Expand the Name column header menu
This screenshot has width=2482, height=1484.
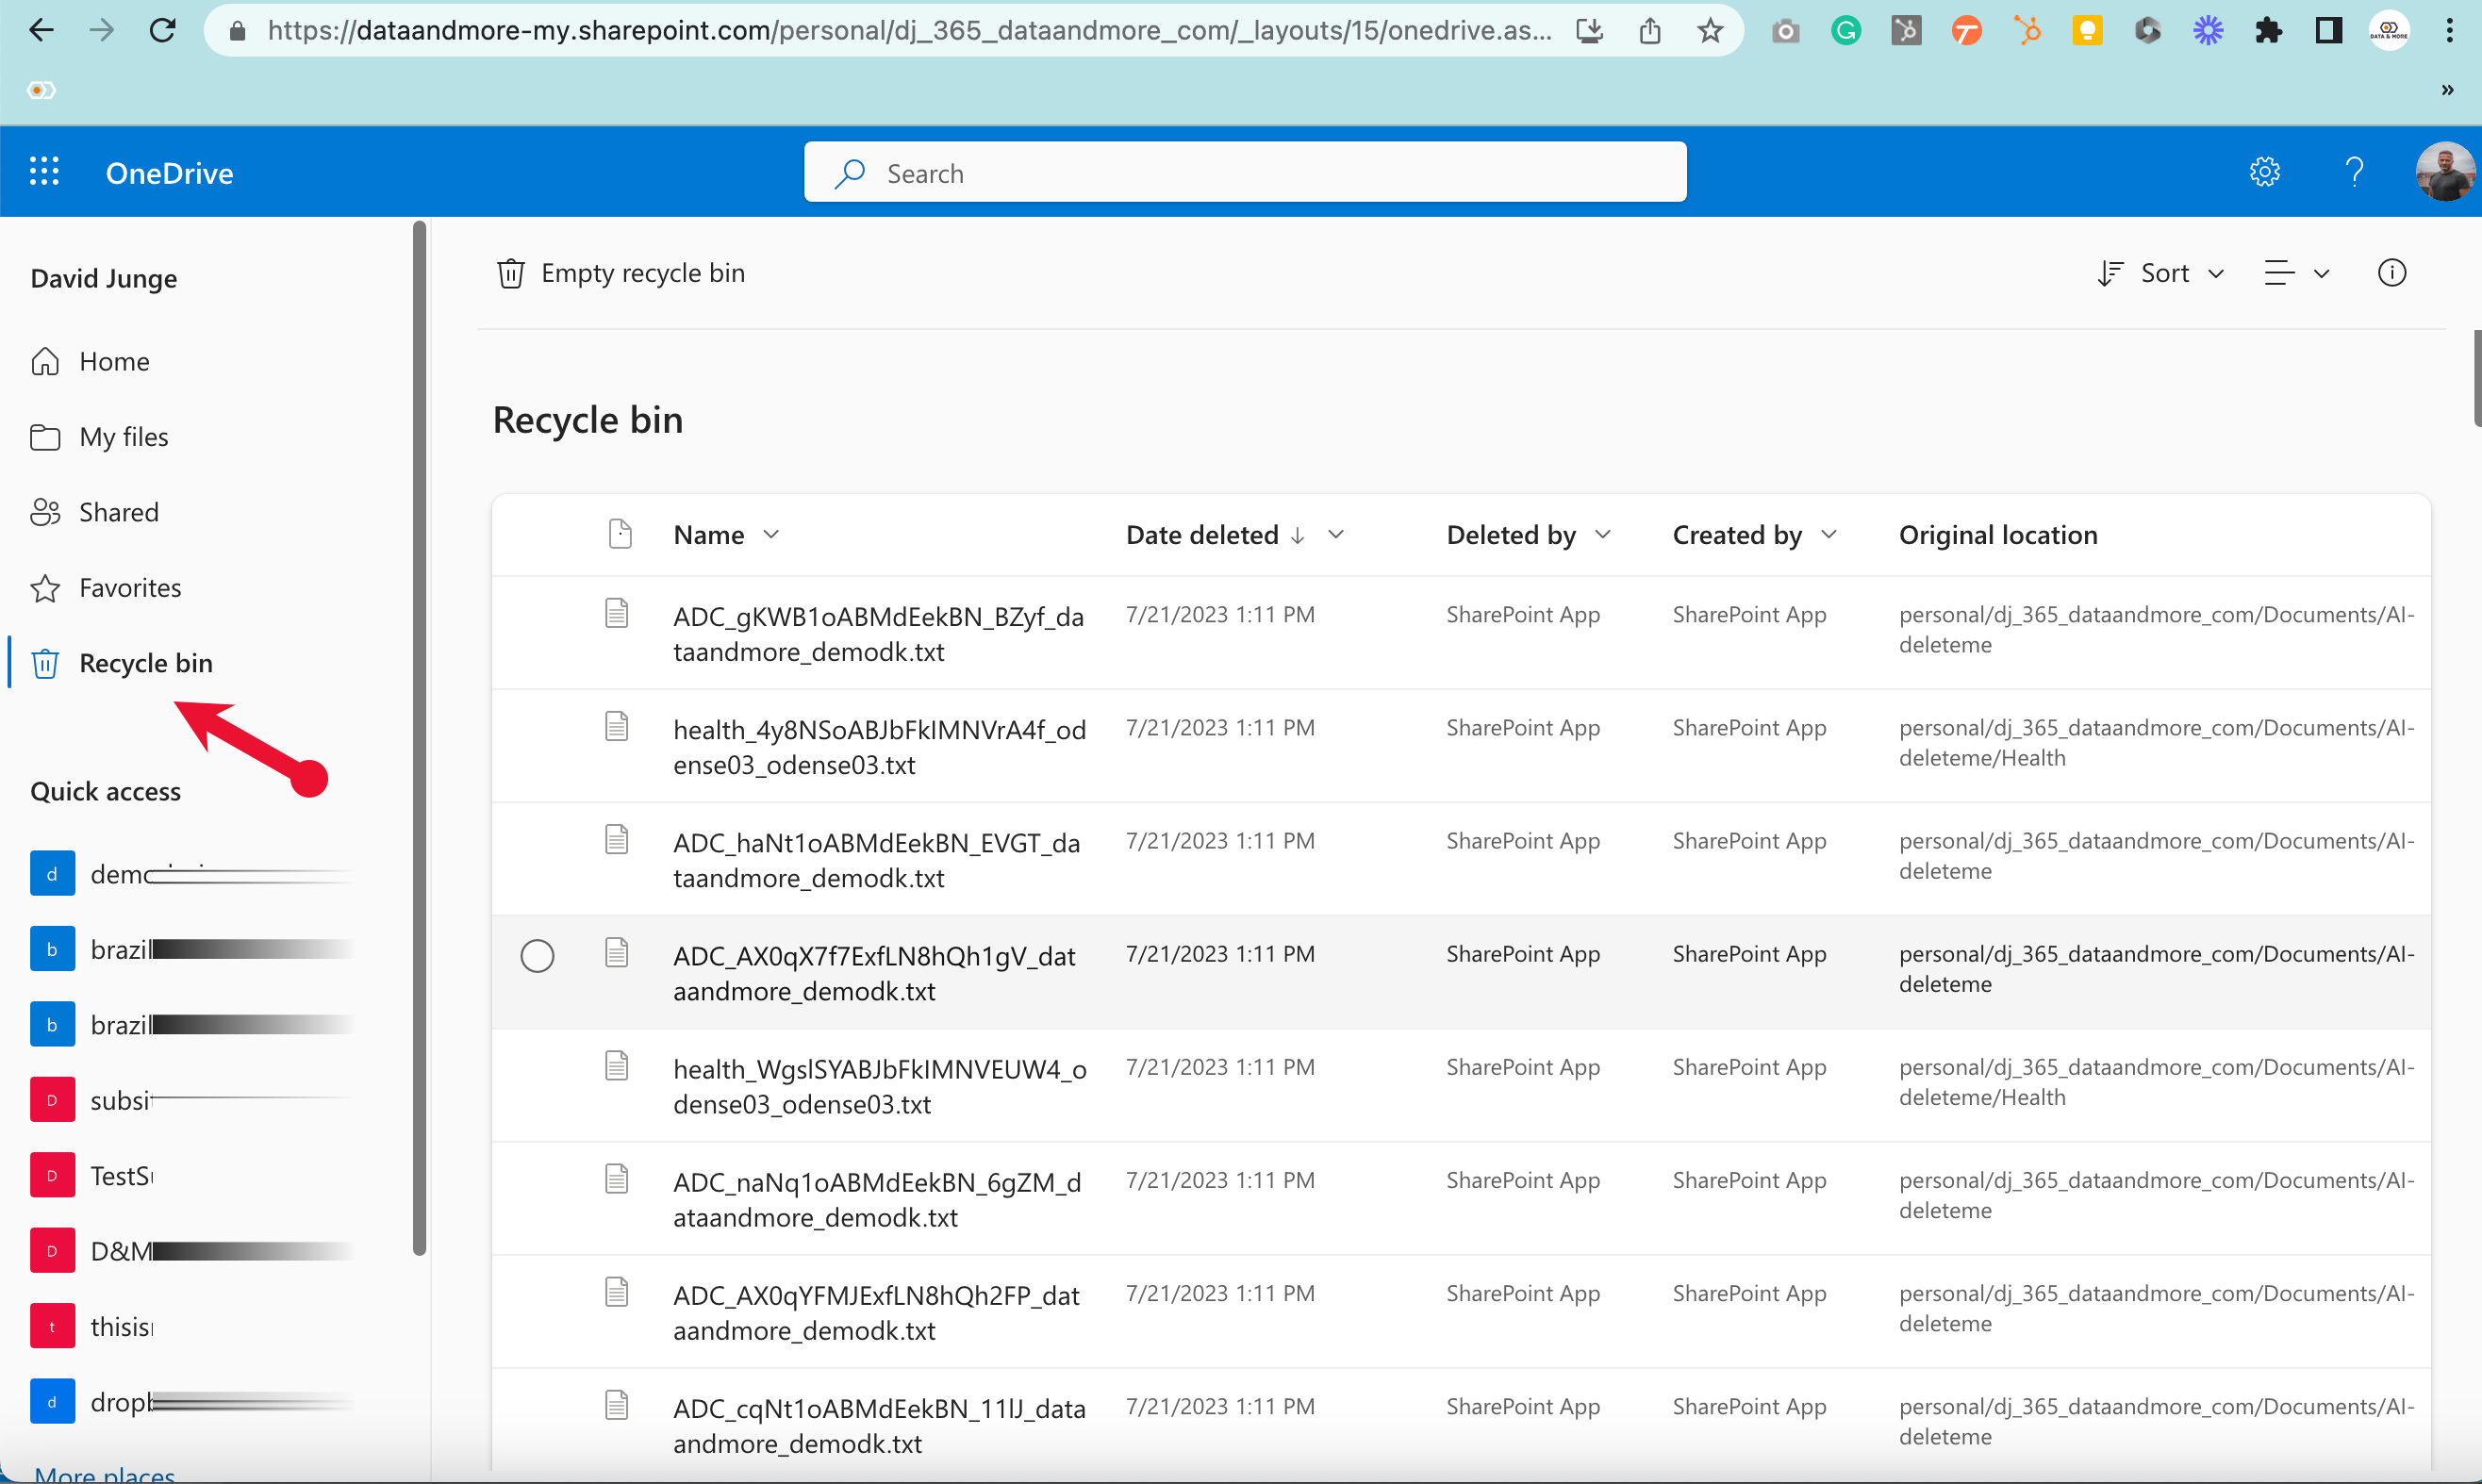pos(725,535)
